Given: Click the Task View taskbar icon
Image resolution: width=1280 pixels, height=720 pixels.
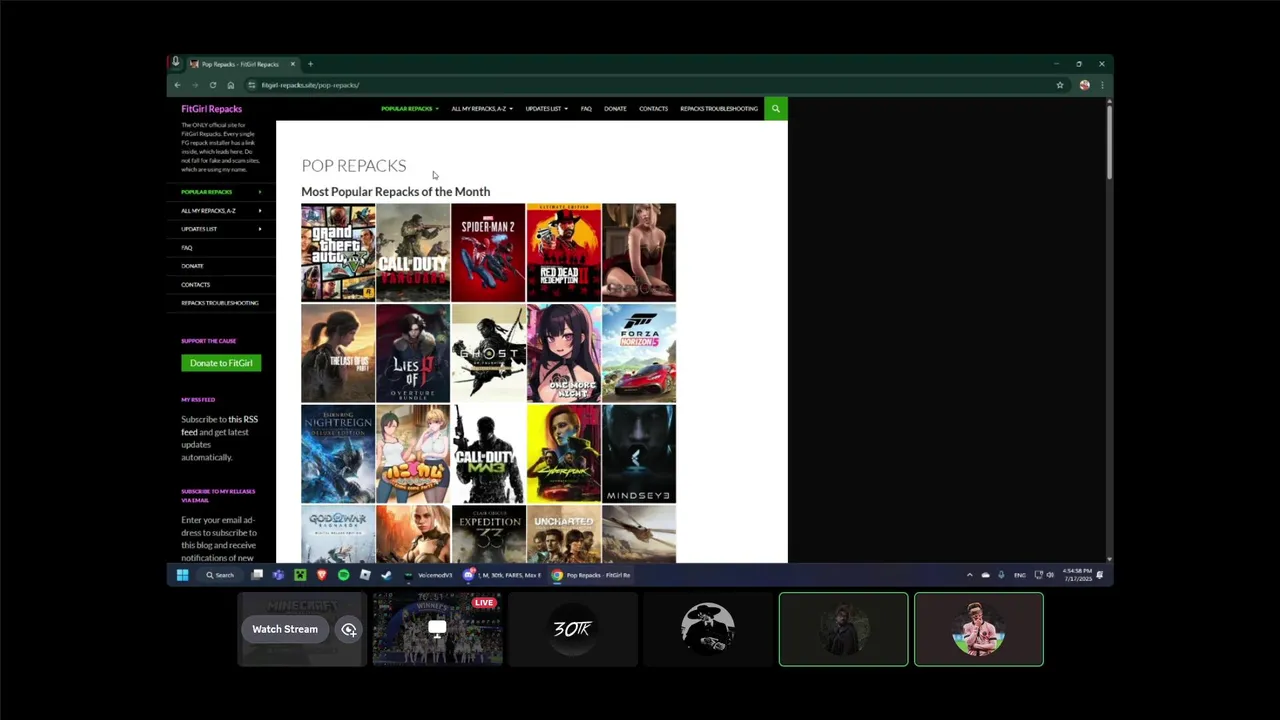Looking at the screenshot, I should point(257,575).
